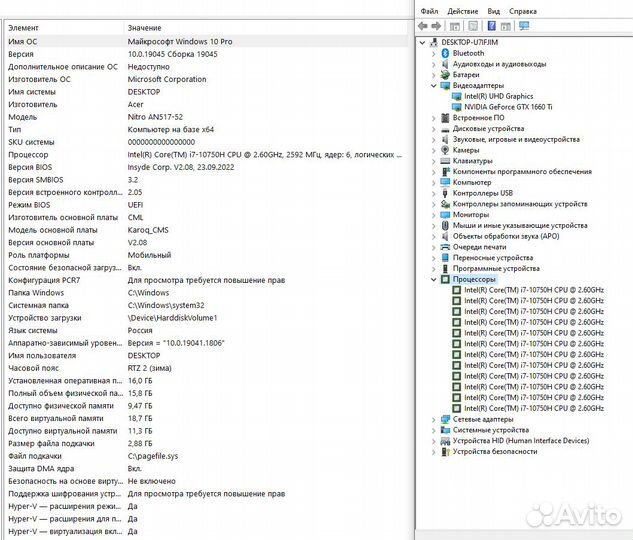The image size is (633, 540).
Task: Collapse the DESKTOP-U7IFJIM root node
Action: pos(422,42)
